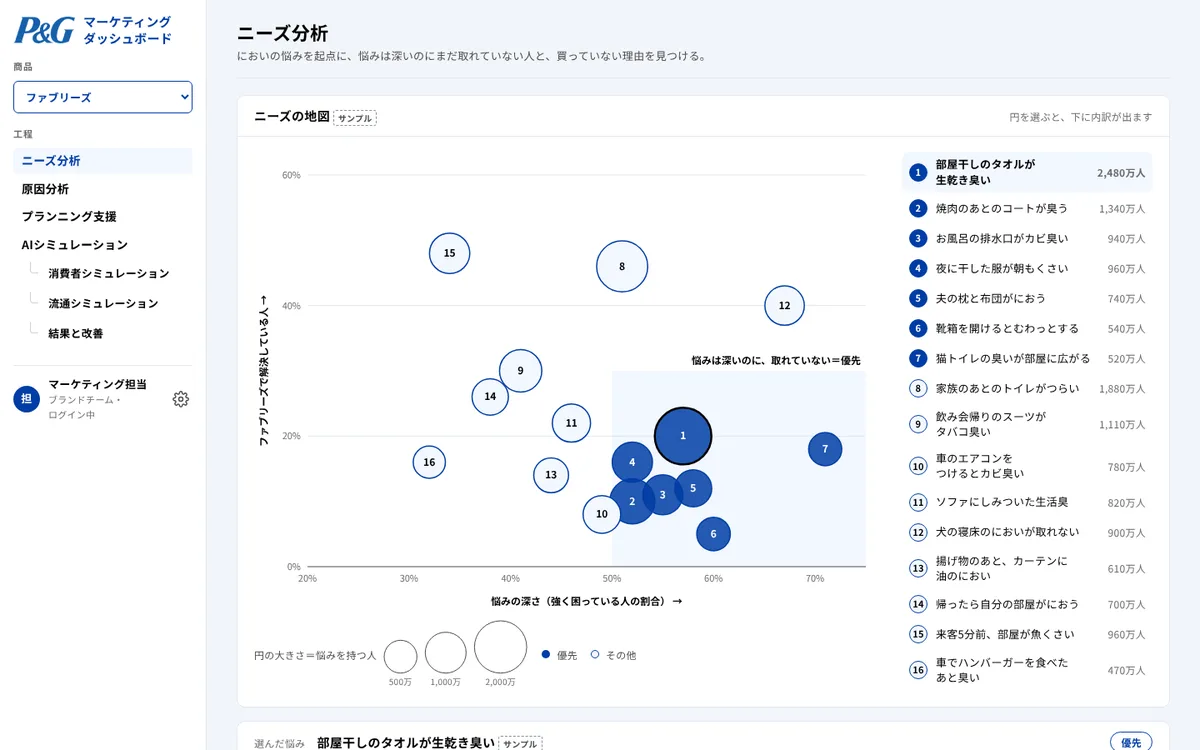Click the 1,880万人 value
This screenshot has height=750, width=1200.
1122,389
